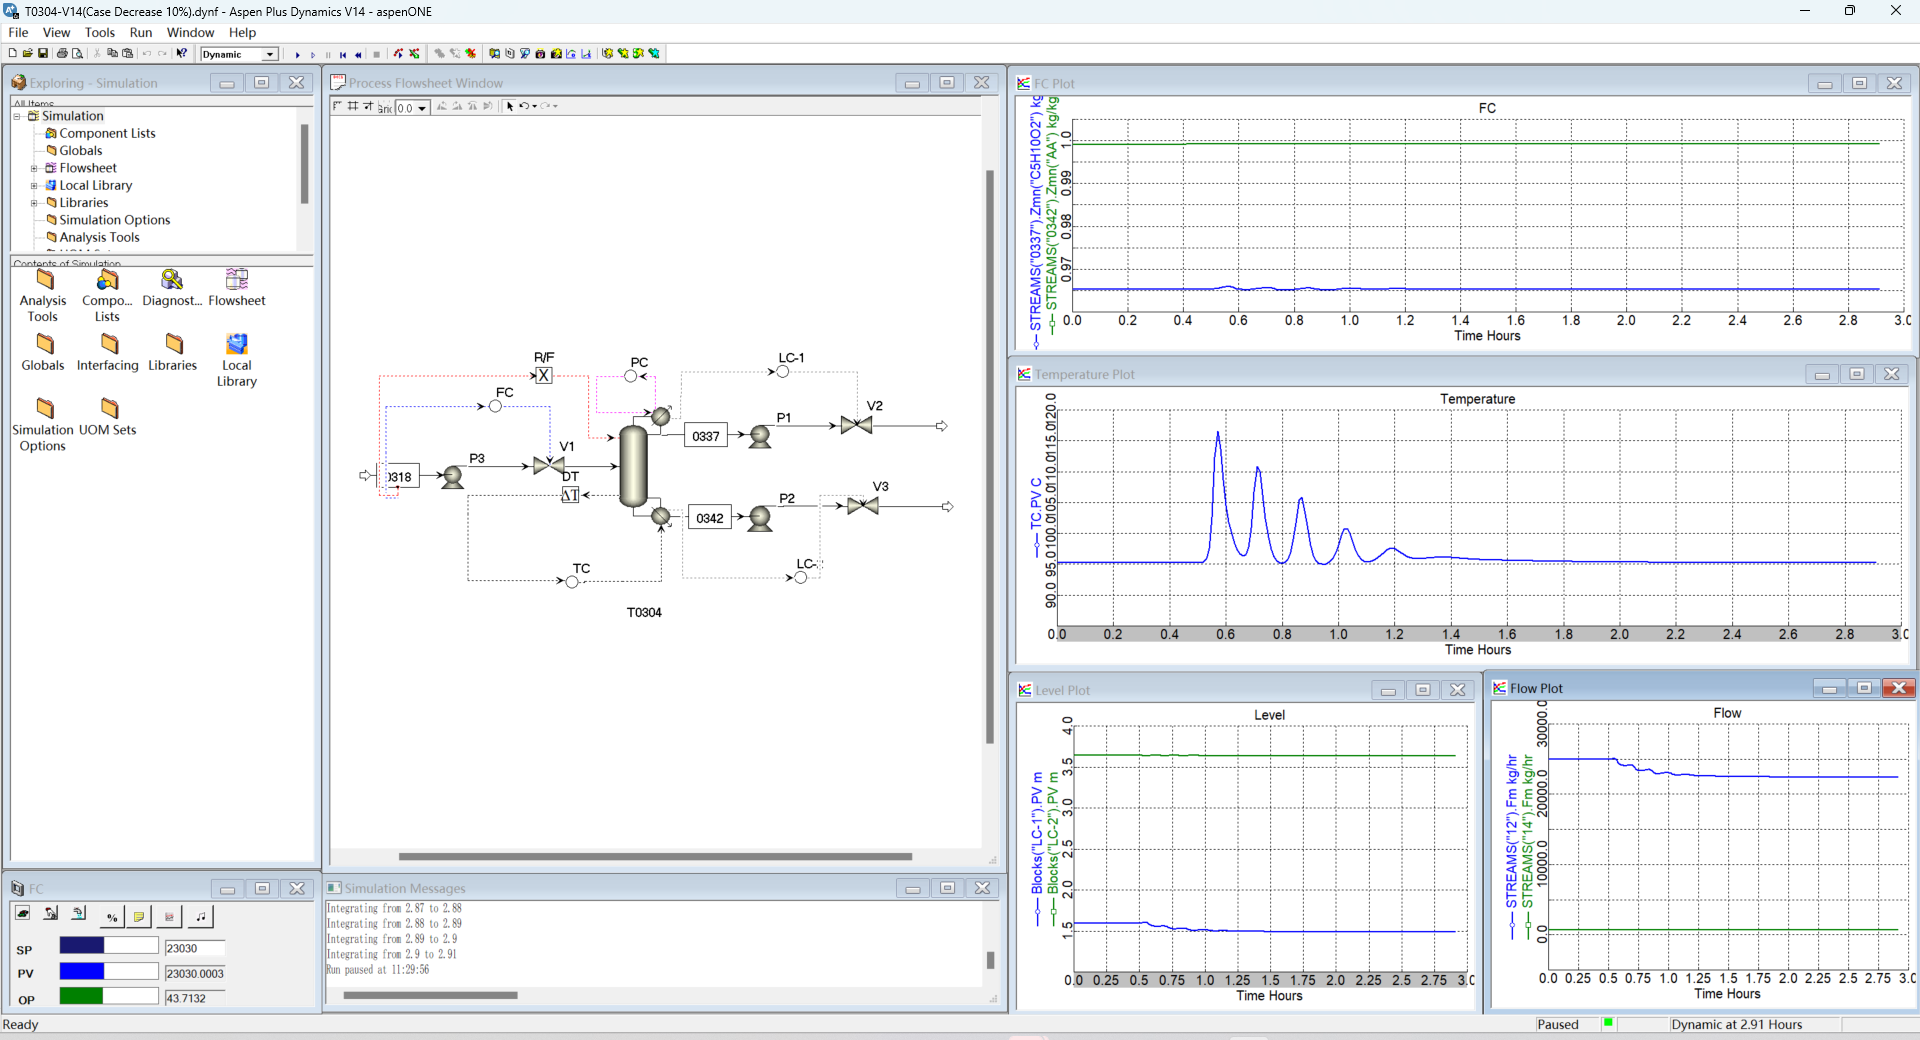This screenshot has width=1920, height=1040.
Task: Click the New file toolbar icon
Action: coord(12,54)
